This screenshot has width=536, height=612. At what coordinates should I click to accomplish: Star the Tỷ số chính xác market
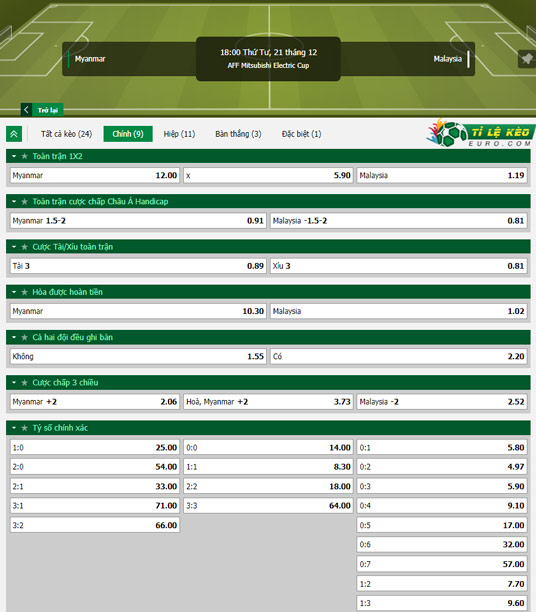tap(25, 428)
